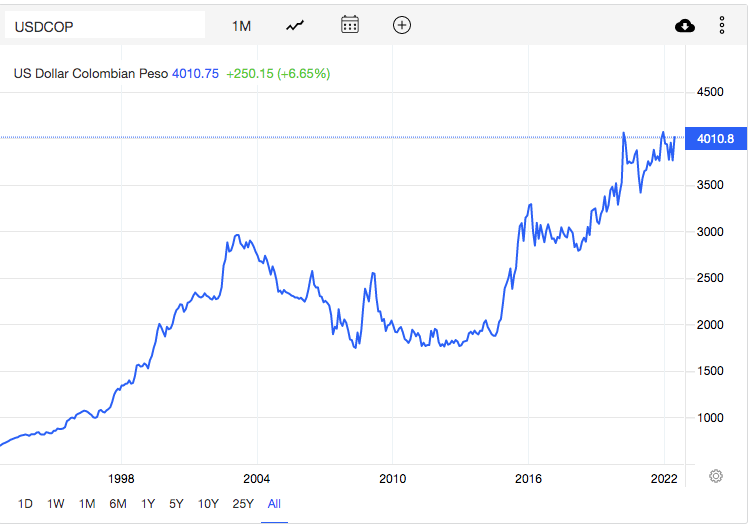Screen dimensions: 750x525
Task: Select the 6M time range
Action: pyautogui.click(x=118, y=503)
